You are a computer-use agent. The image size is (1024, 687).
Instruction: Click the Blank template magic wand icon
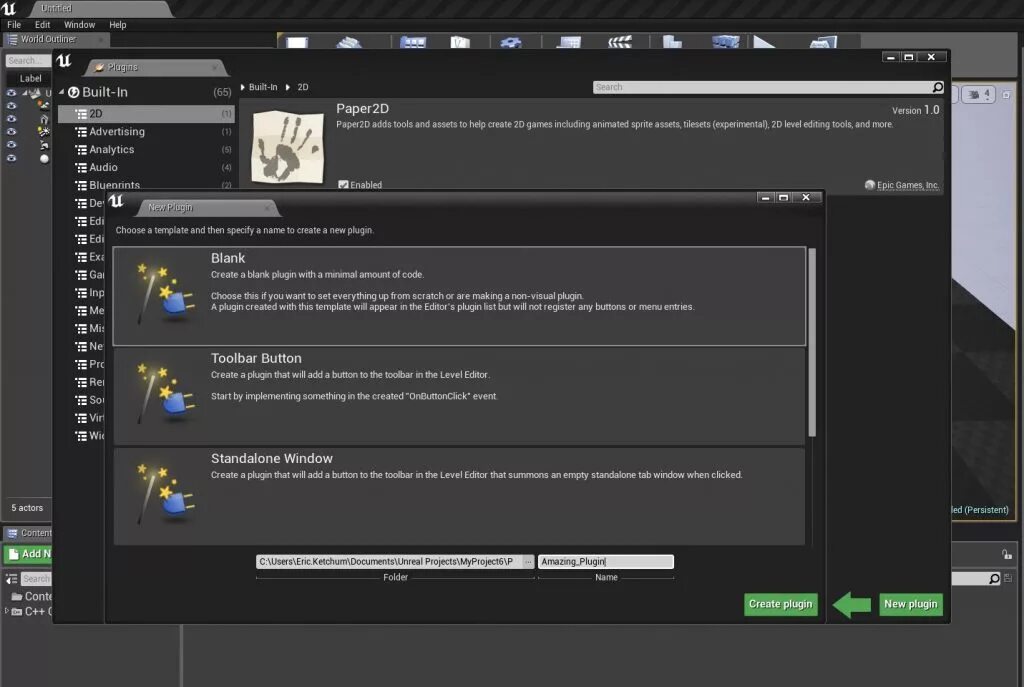click(164, 294)
